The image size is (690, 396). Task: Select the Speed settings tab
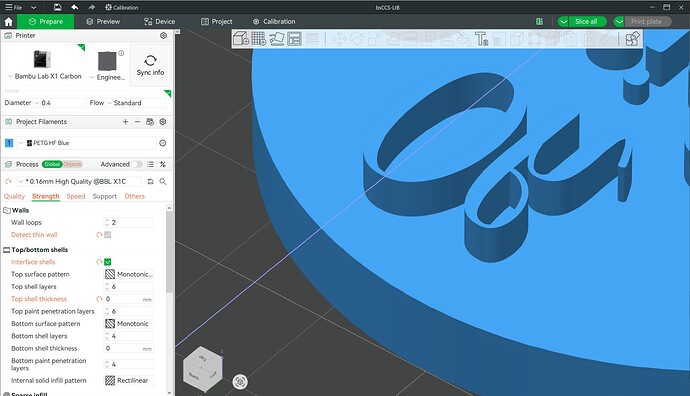coord(76,196)
